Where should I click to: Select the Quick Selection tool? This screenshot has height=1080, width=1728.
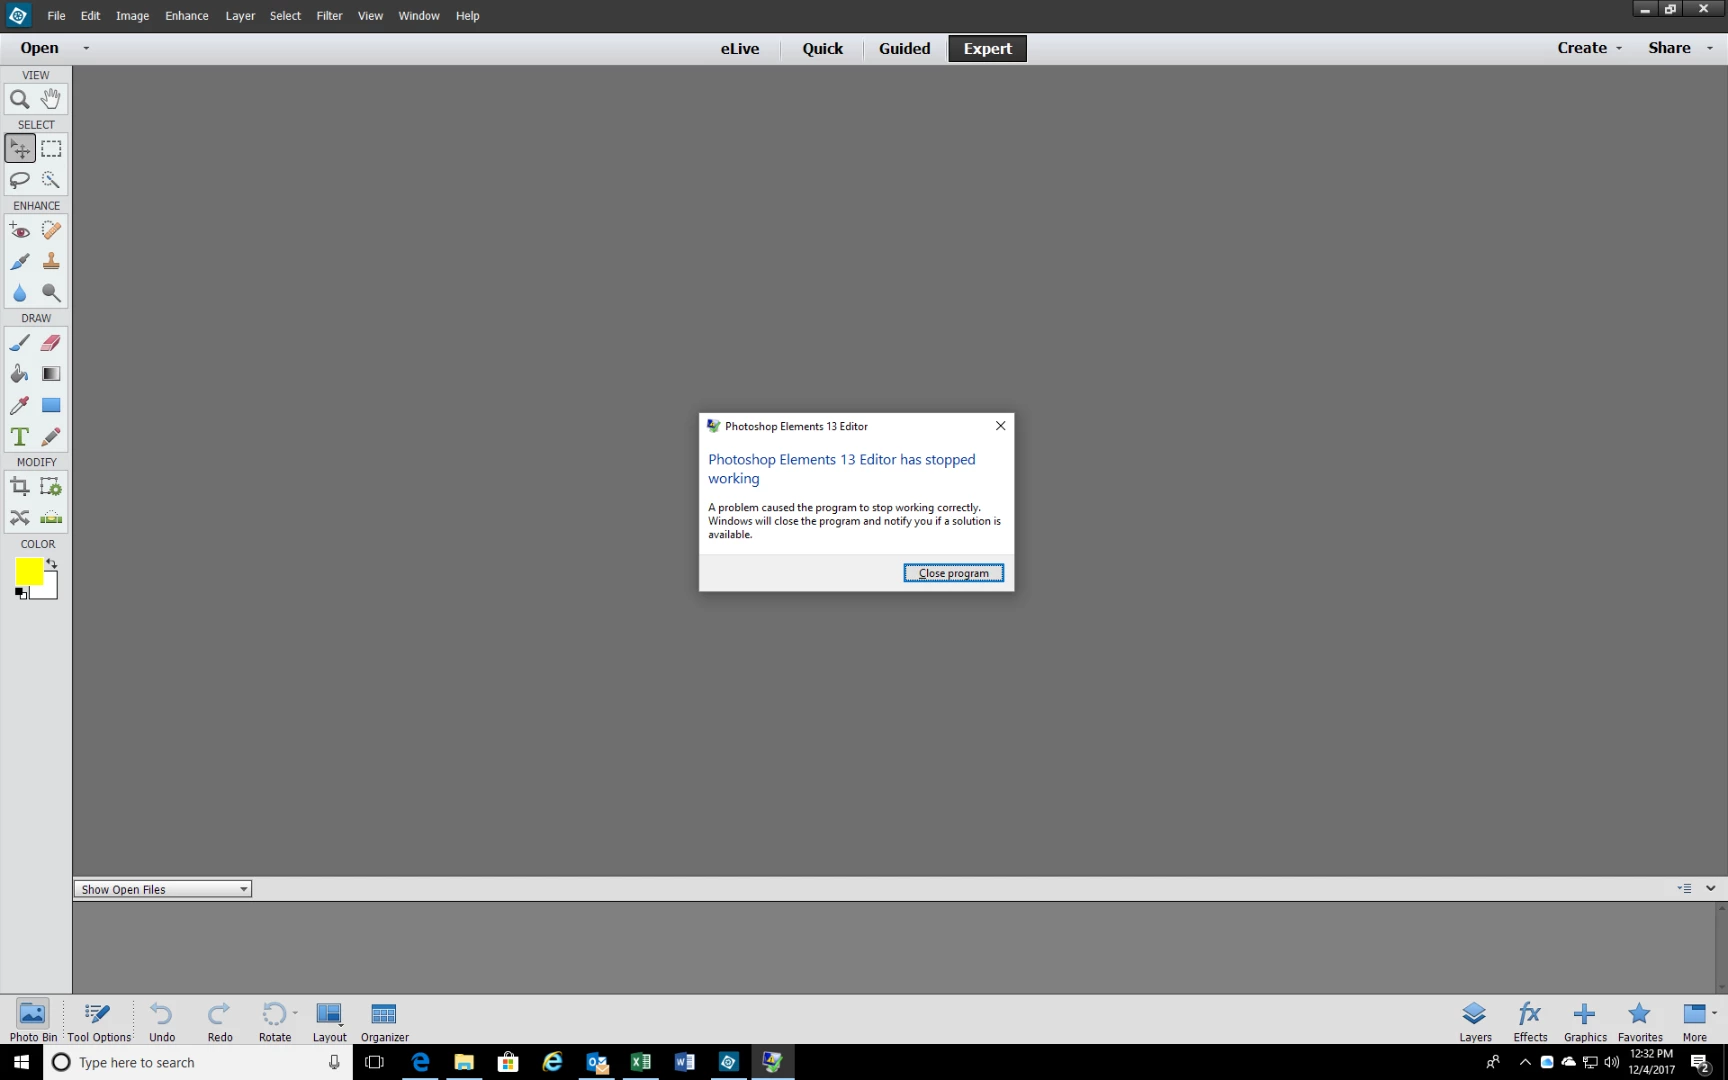tap(51, 180)
